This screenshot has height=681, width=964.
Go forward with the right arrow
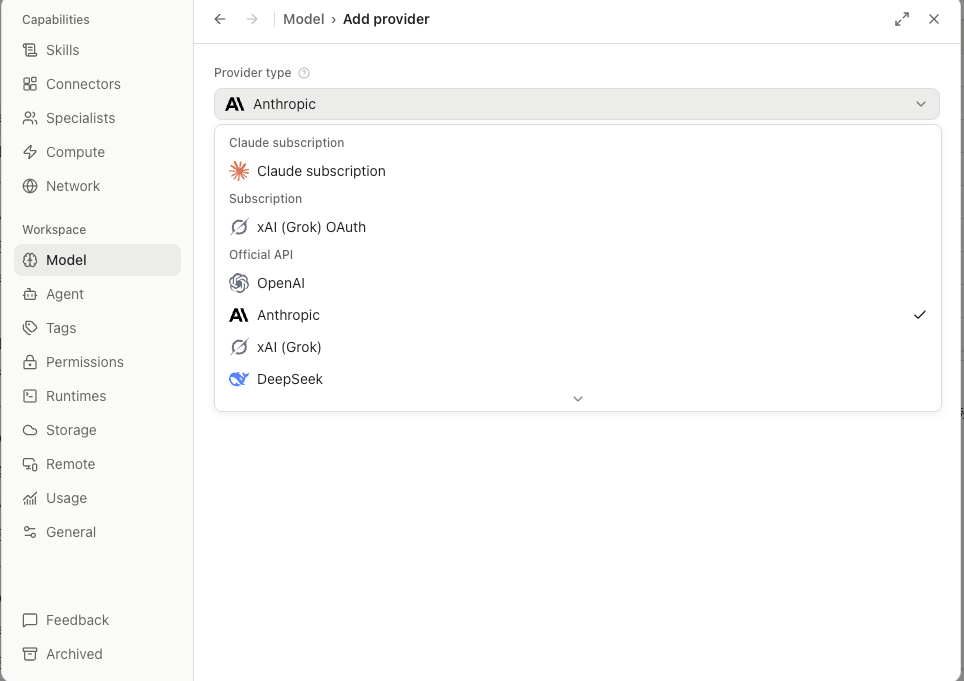[x=252, y=19]
